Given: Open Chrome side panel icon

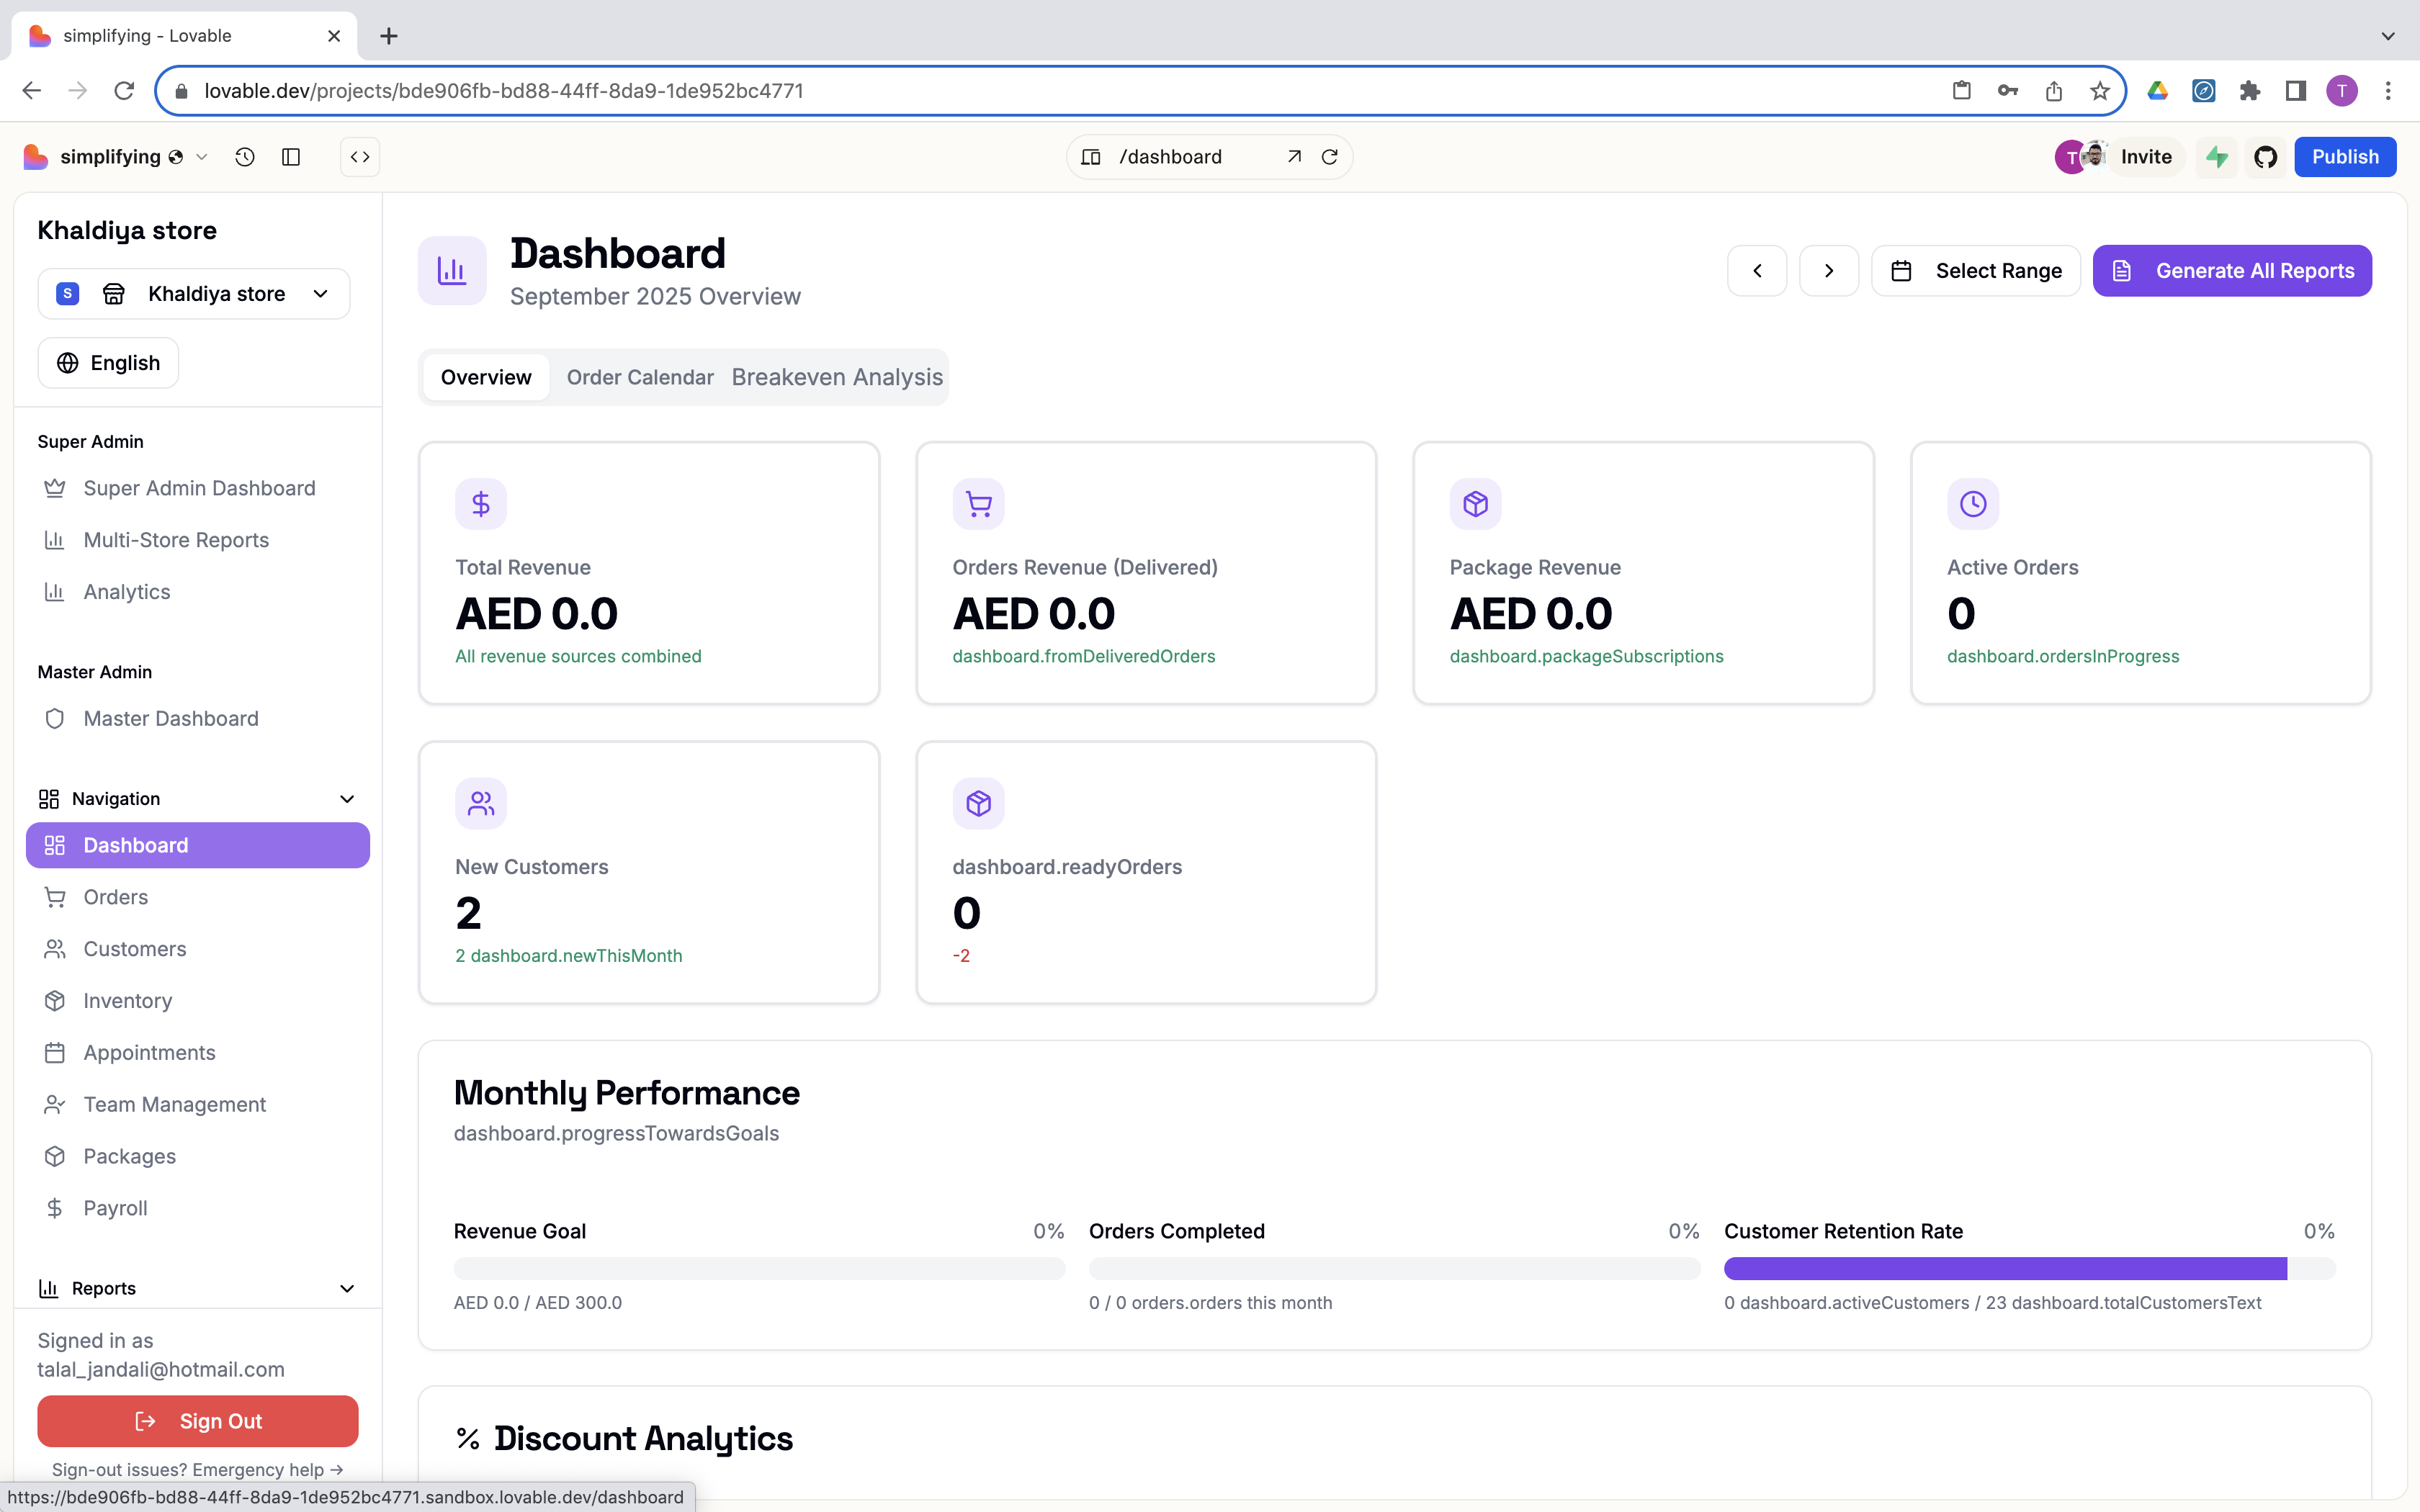Looking at the screenshot, I should [2296, 91].
